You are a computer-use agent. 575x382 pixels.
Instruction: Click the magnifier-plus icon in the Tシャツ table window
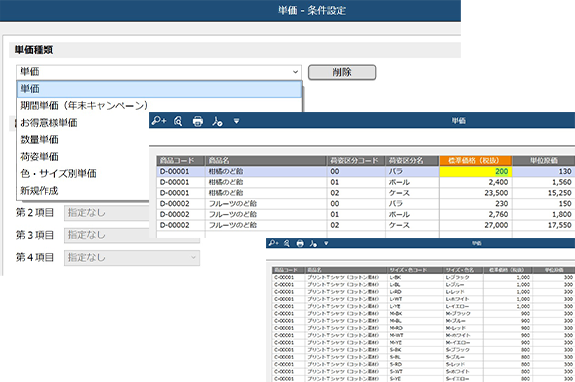click(x=274, y=243)
